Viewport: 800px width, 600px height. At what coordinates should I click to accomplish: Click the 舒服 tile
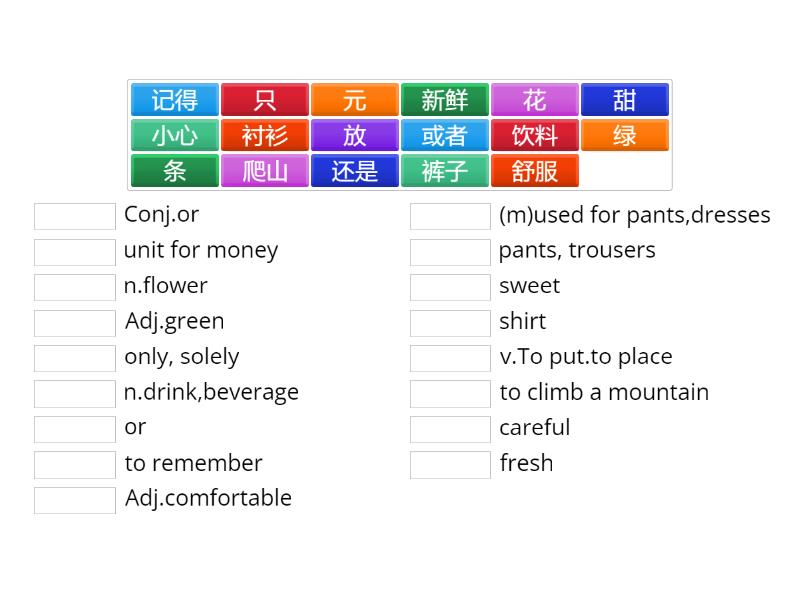click(x=535, y=171)
